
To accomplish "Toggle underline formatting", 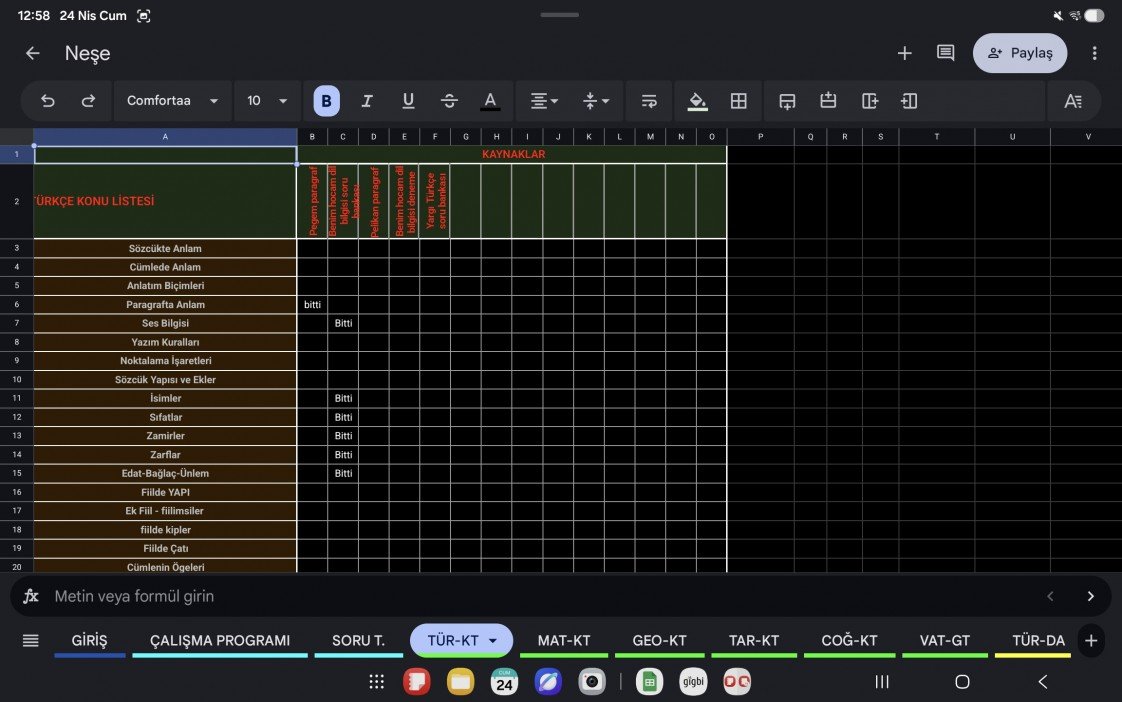I will 408,101.
